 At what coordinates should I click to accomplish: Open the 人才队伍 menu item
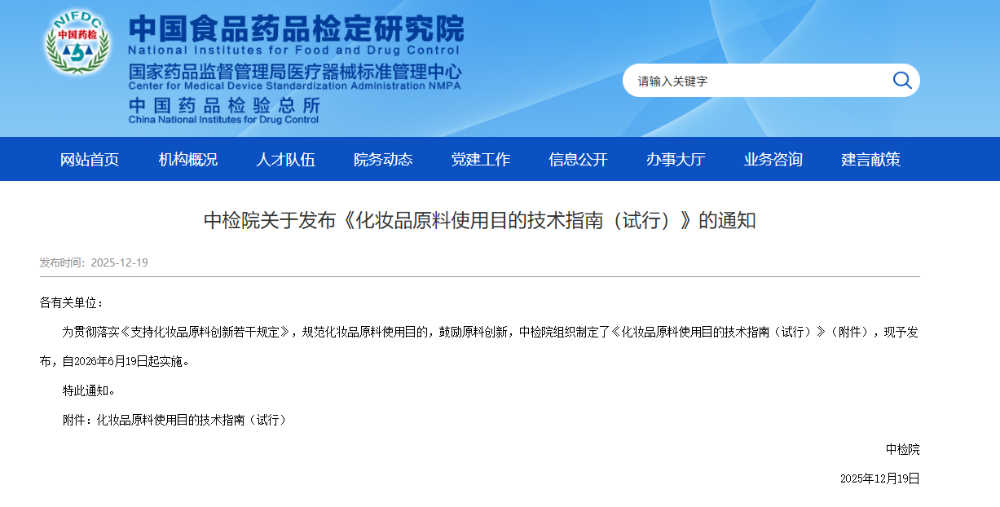[286, 159]
